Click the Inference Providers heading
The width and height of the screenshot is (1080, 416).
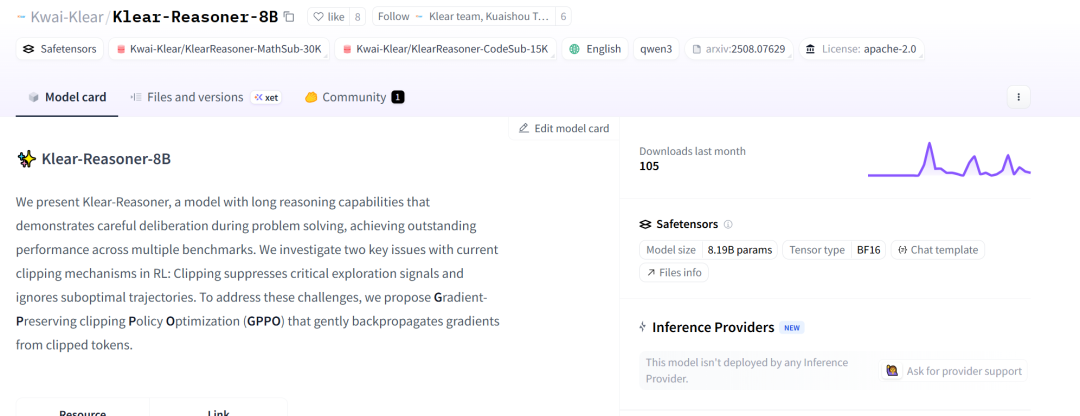click(x=713, y=327)
